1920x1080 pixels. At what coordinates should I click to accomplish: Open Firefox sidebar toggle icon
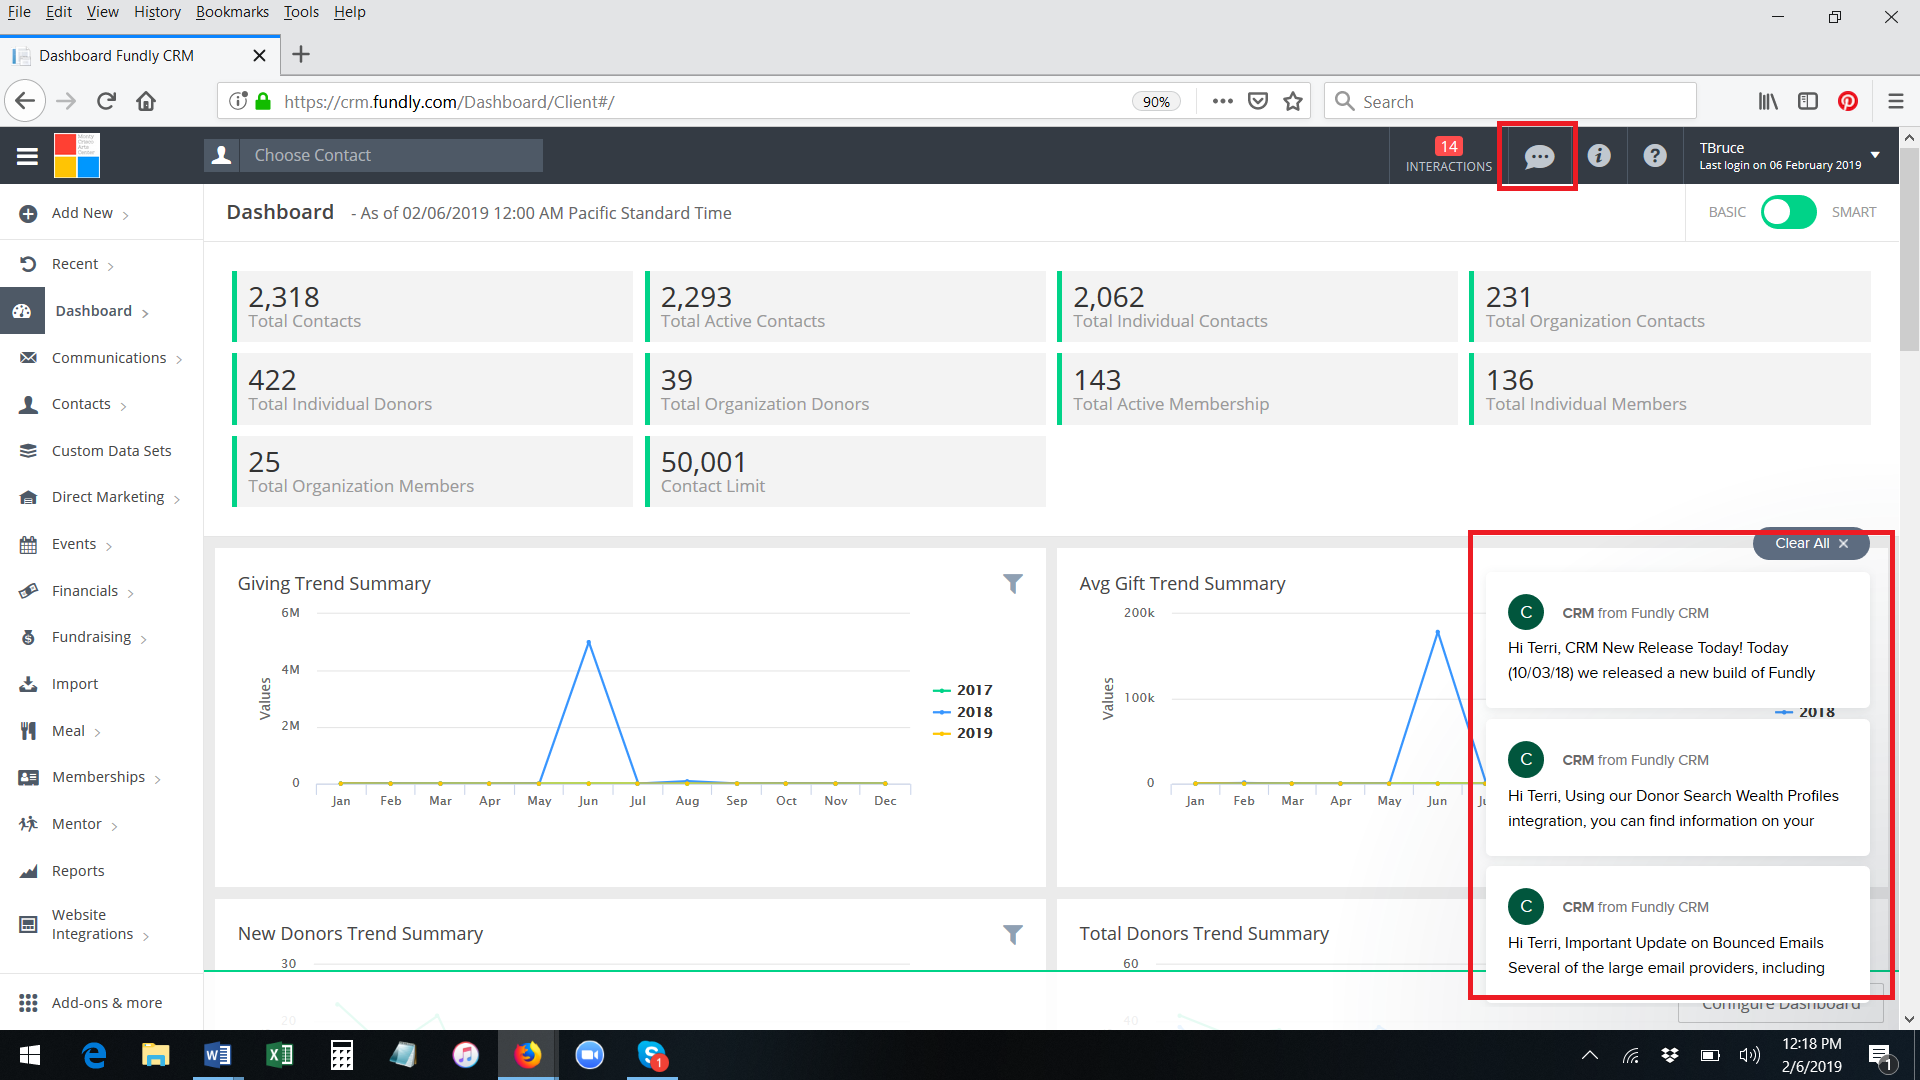(1808, 101)
